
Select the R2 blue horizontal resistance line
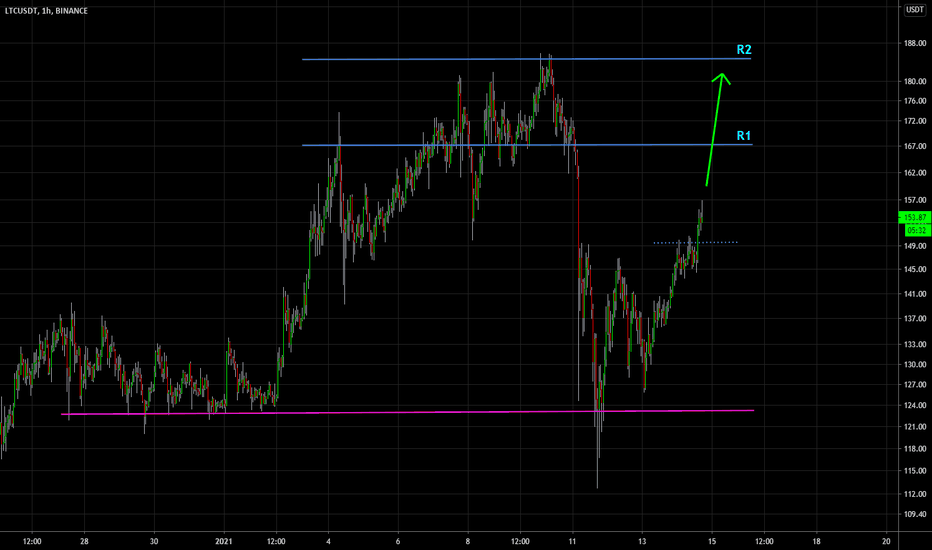(x=526, y=59)
